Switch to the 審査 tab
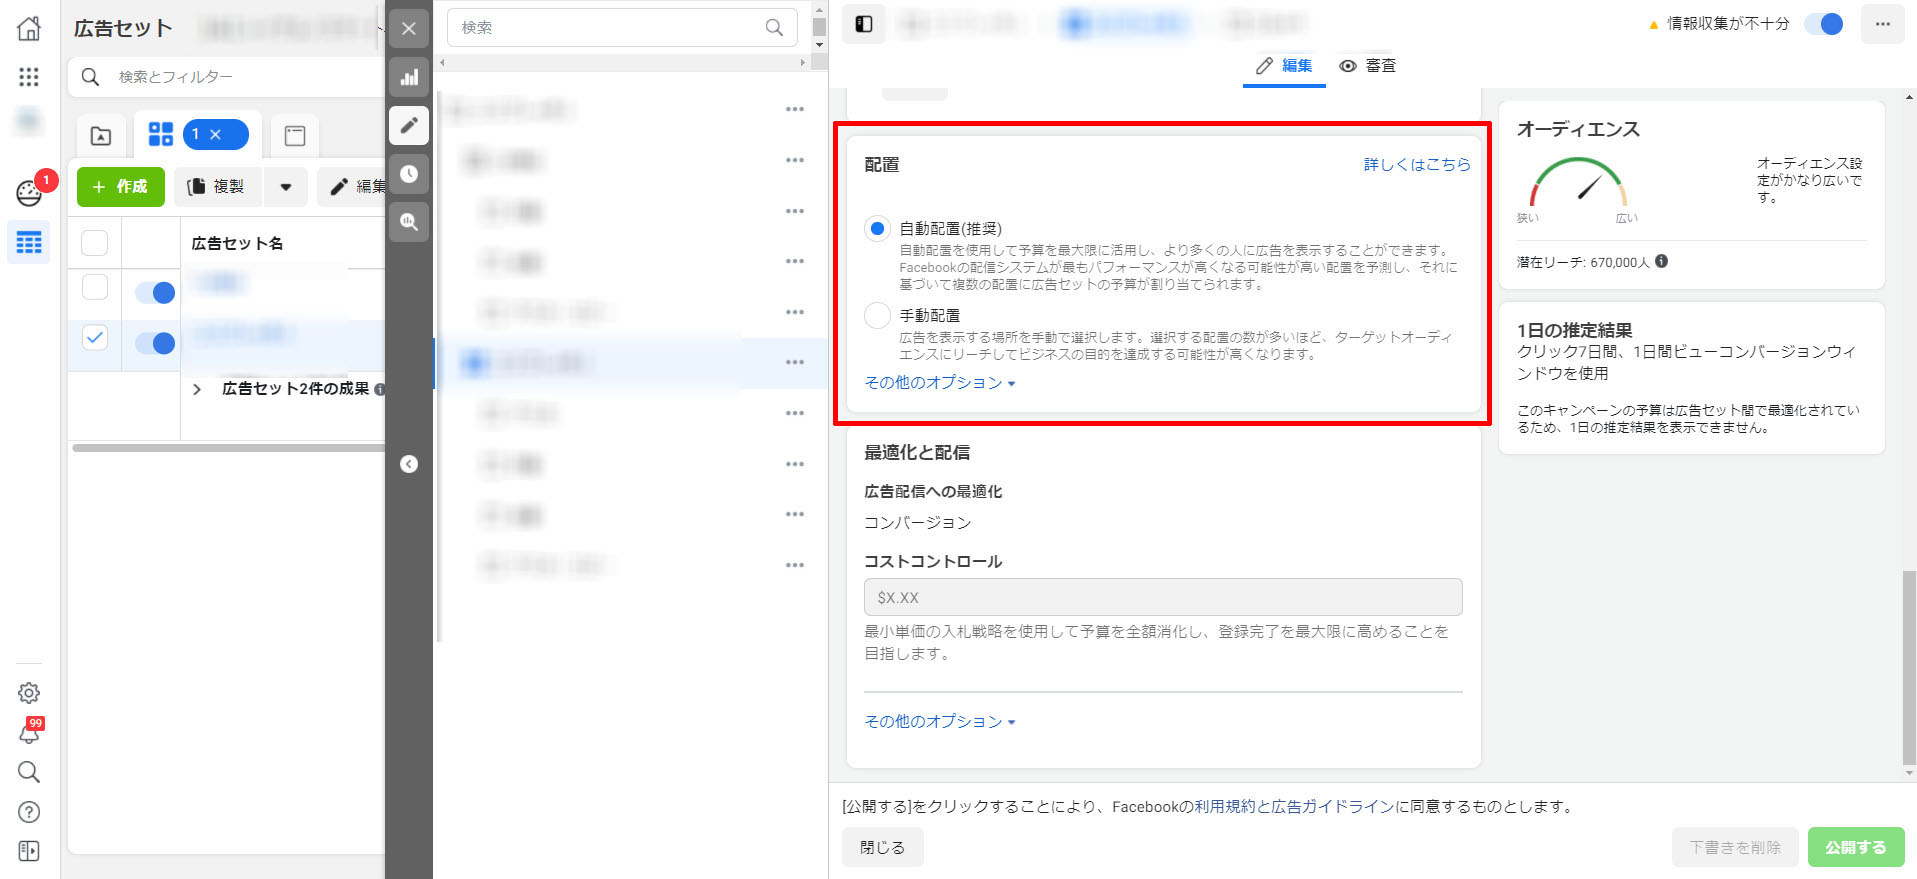The image size is (1917, 879). tap(1367, 65)
